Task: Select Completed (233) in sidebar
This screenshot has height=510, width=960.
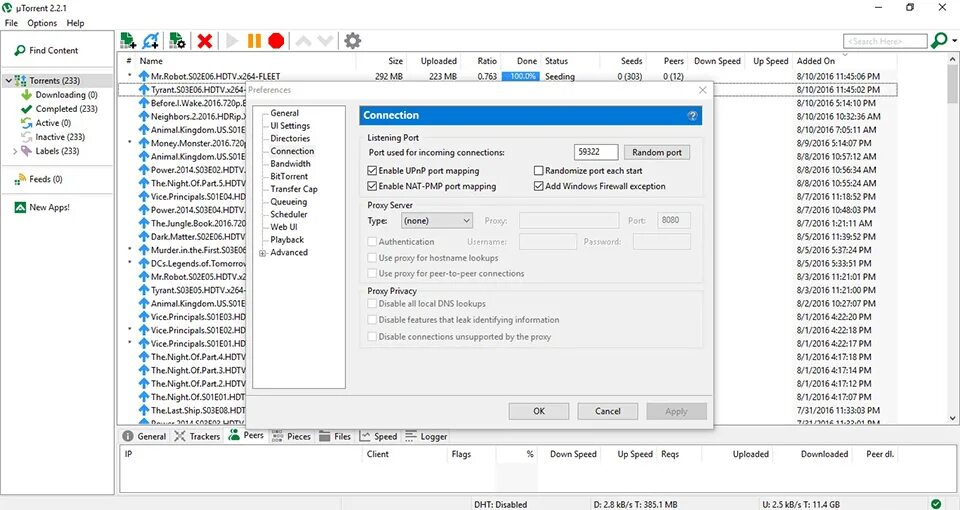Action: (59, 109)
